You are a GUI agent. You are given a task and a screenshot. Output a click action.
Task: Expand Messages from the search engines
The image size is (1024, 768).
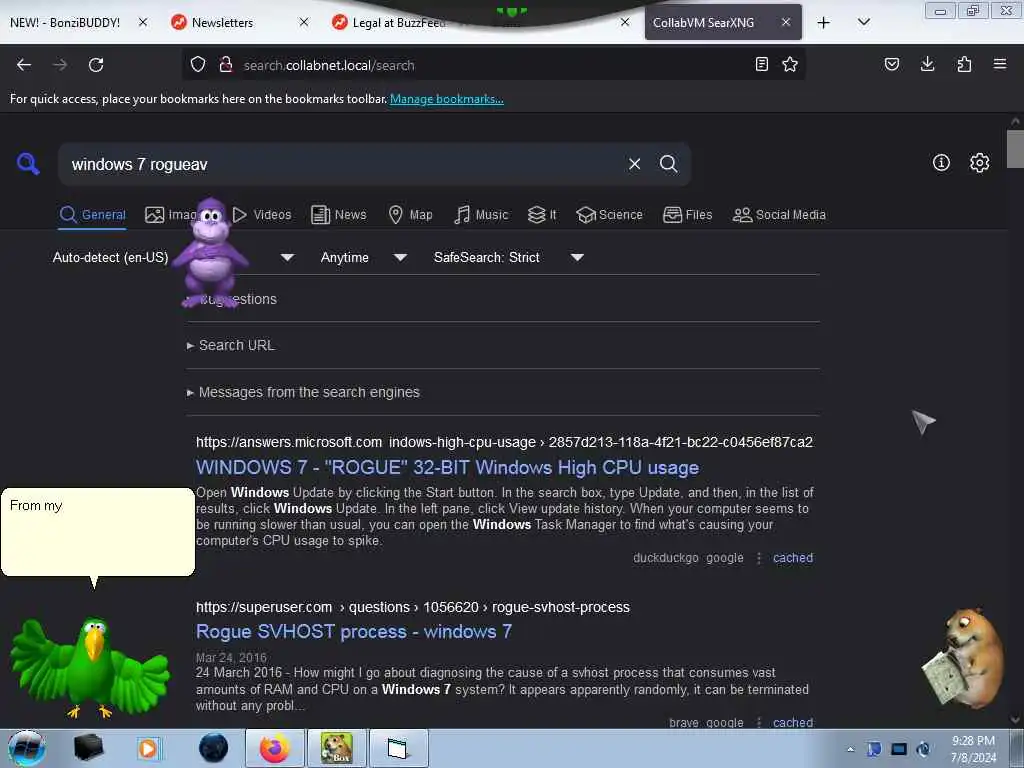click(303, 392)
